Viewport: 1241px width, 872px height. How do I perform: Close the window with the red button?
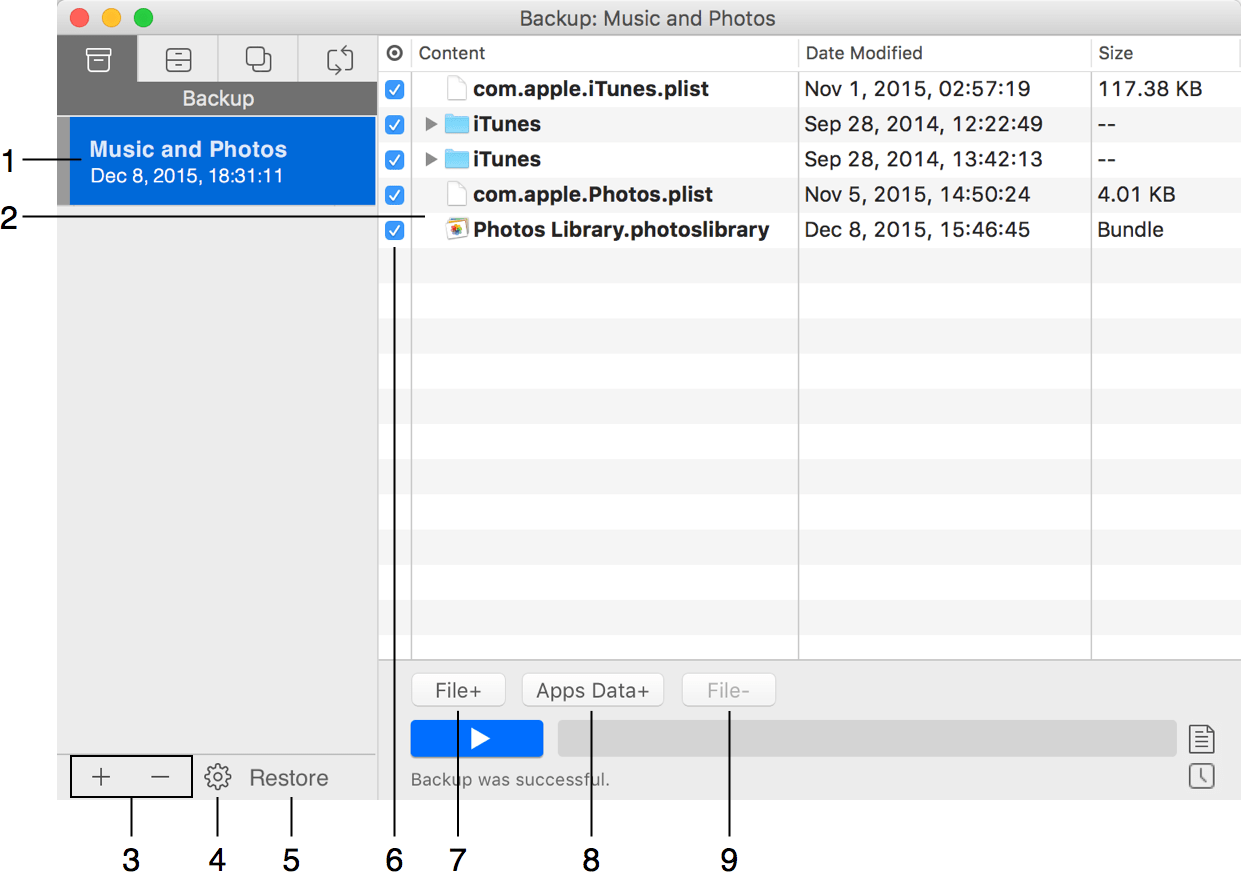[79, 18]
